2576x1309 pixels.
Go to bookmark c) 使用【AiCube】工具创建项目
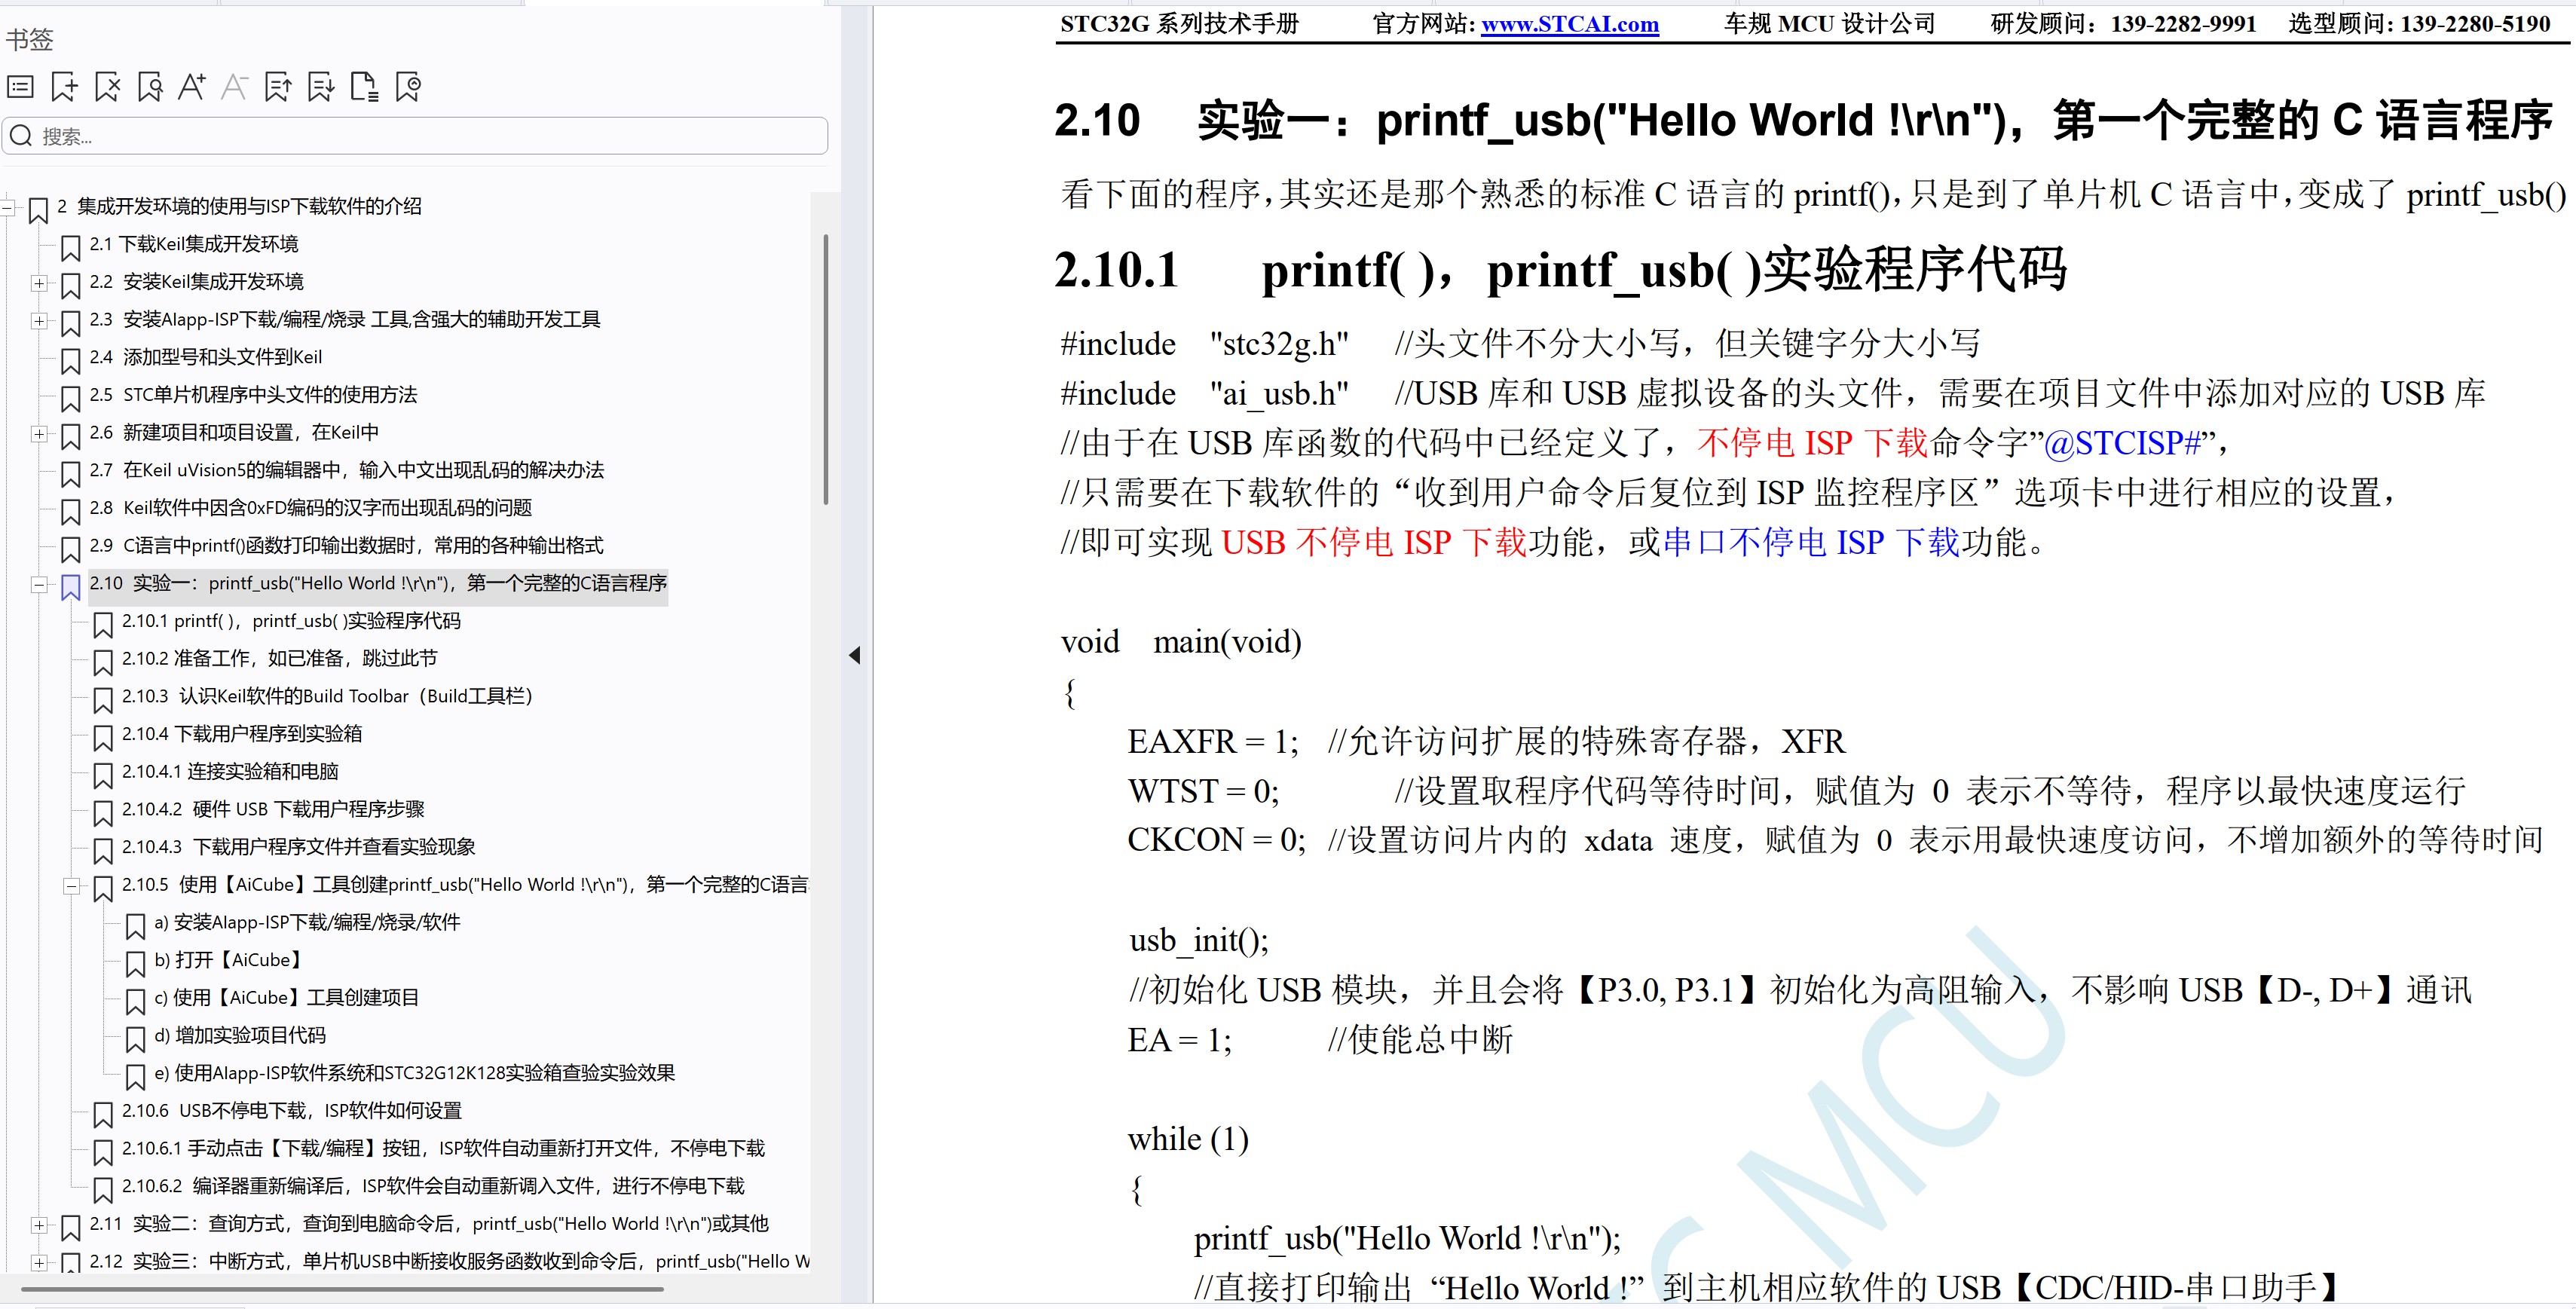286,998
